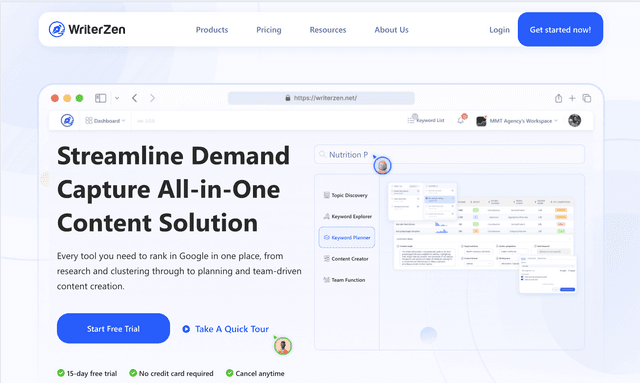The image size is (640, 383).
Task: Open the Pricing page
Action: 269,30
